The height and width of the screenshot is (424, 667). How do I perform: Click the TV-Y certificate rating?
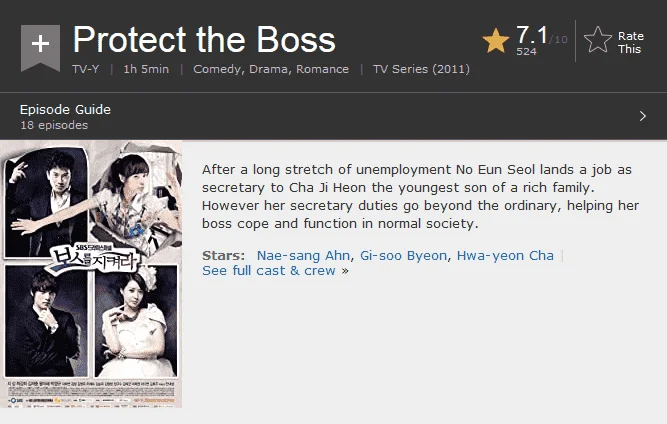click(x=86, y=69)
